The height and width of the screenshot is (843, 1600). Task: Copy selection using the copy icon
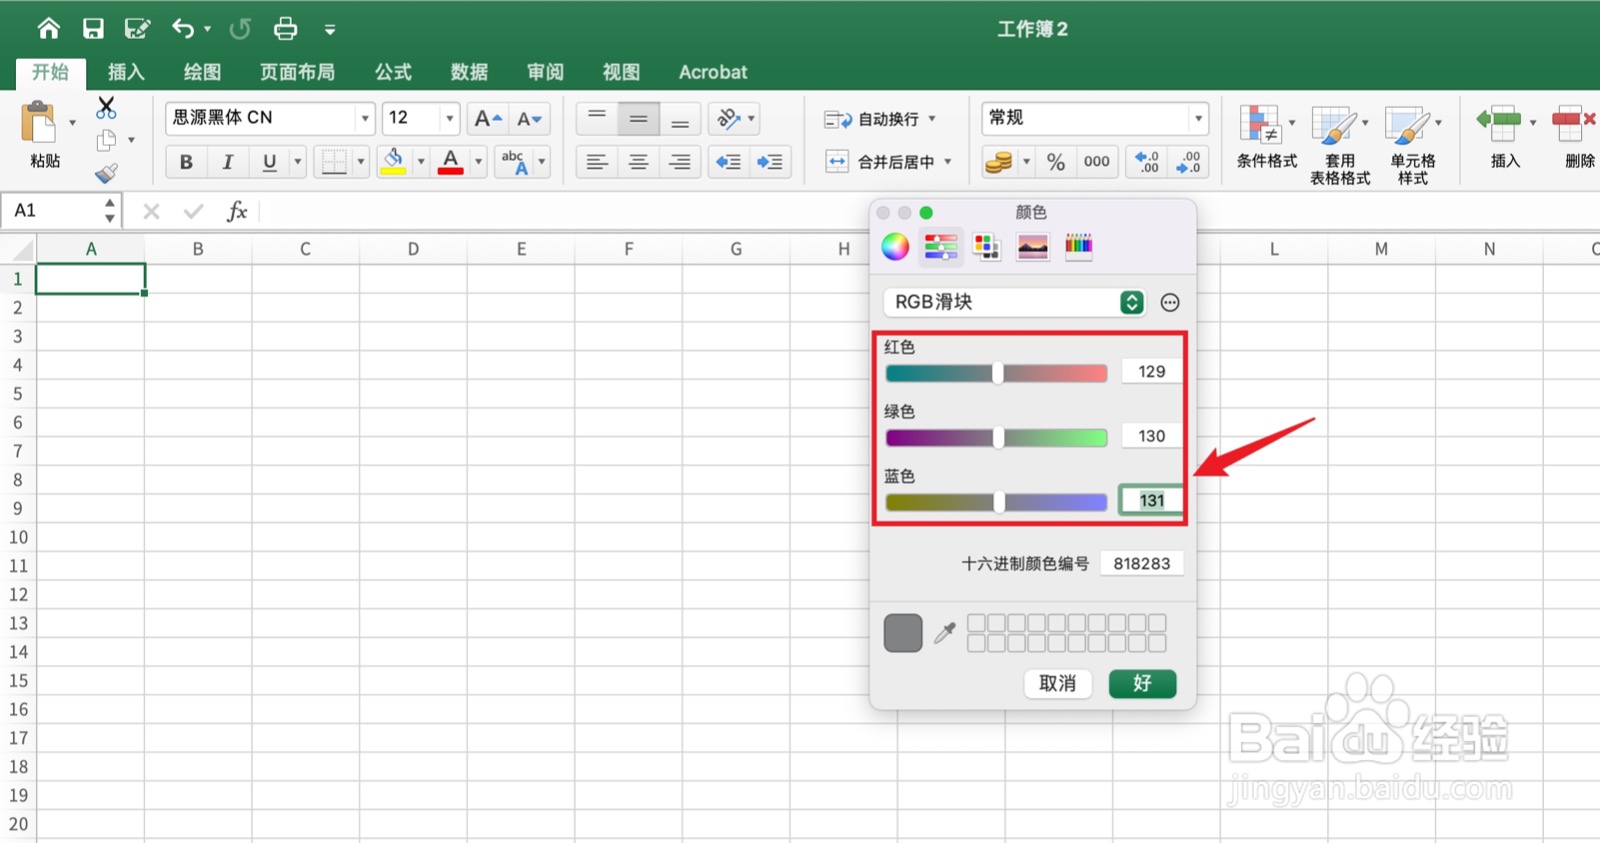coord(106,140)
